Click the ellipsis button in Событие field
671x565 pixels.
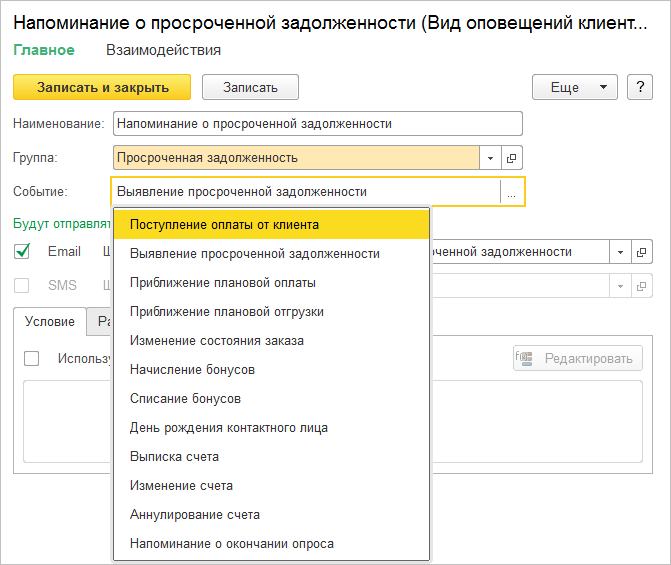[511, 193]
